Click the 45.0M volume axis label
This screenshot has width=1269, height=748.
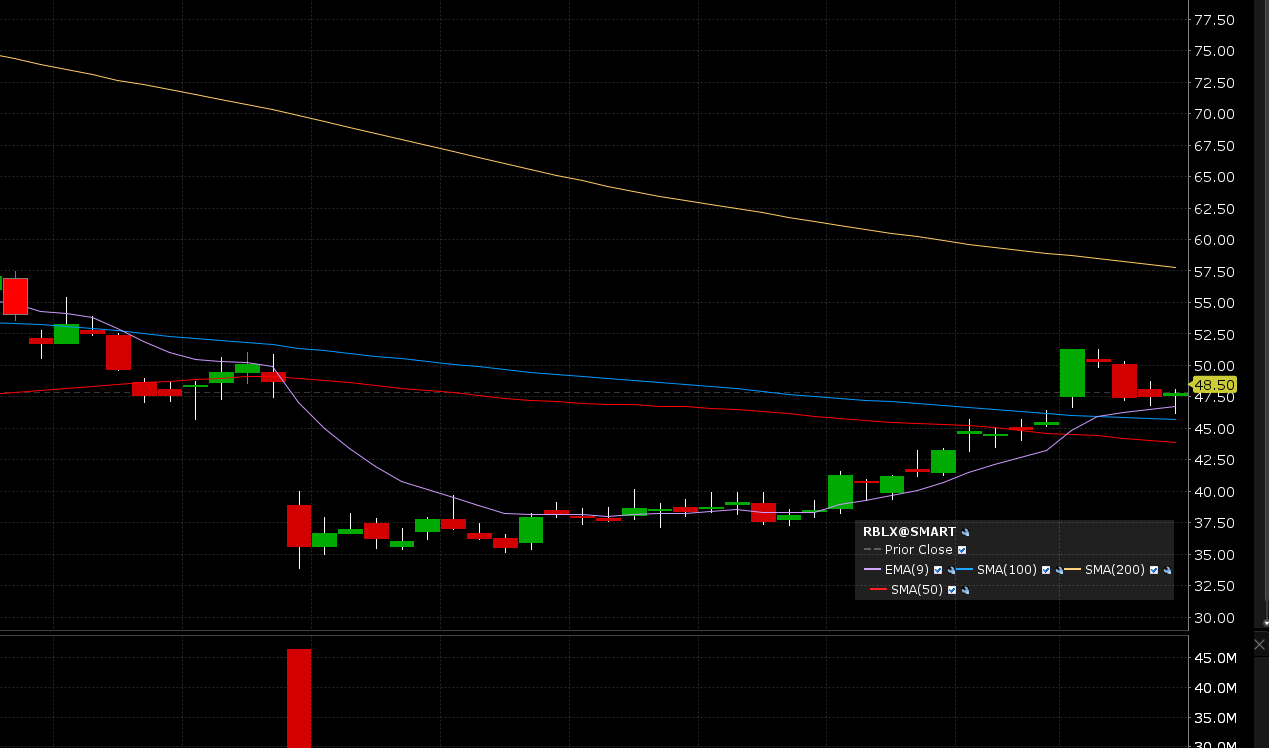pyautogui.click(x=1215, y=658)
